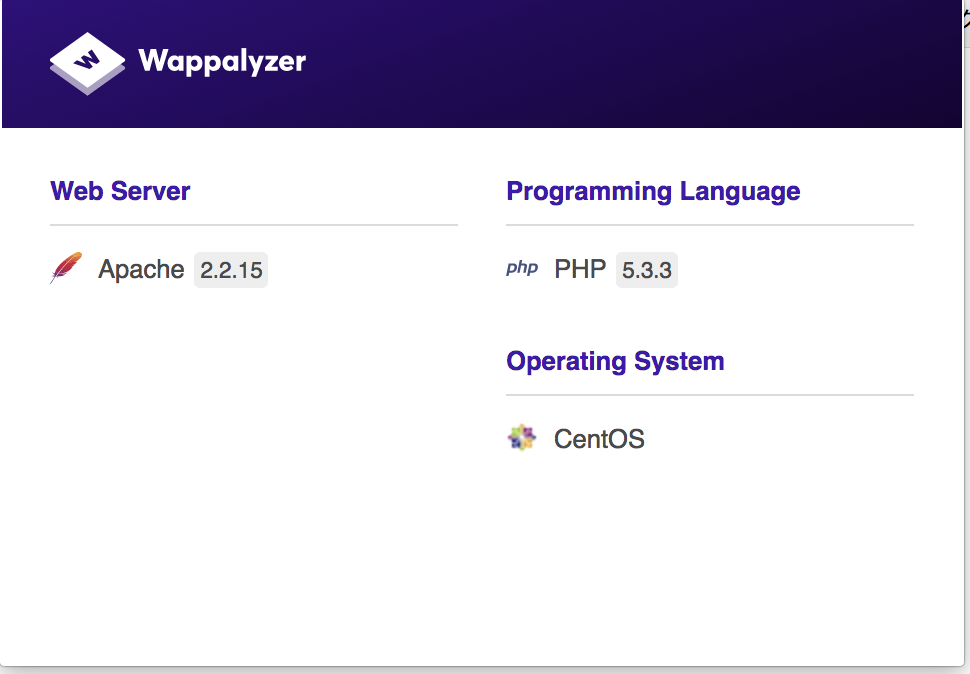Open the PHP technology link
This screenshot has height=674, width=970.
[x=580, y=270]
